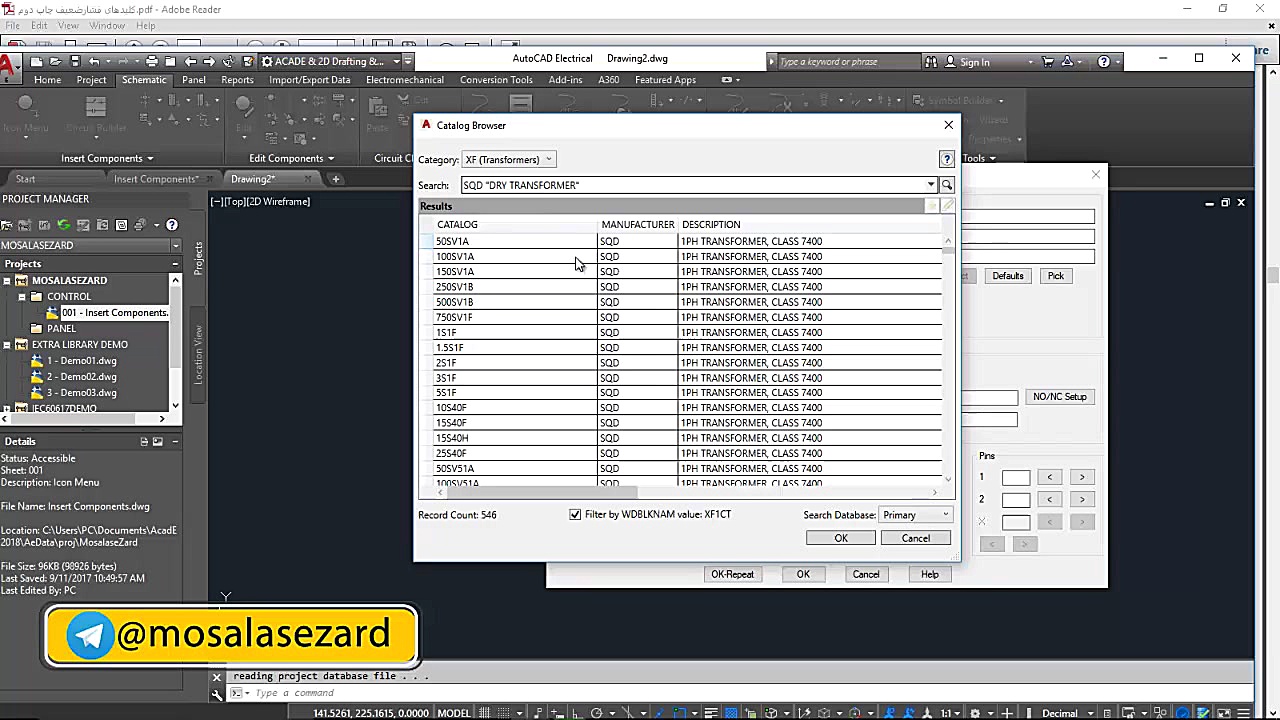Click the Print icon in quick access toolbar
Viewport: 1280px width, 720px height.
coord(152,61)
